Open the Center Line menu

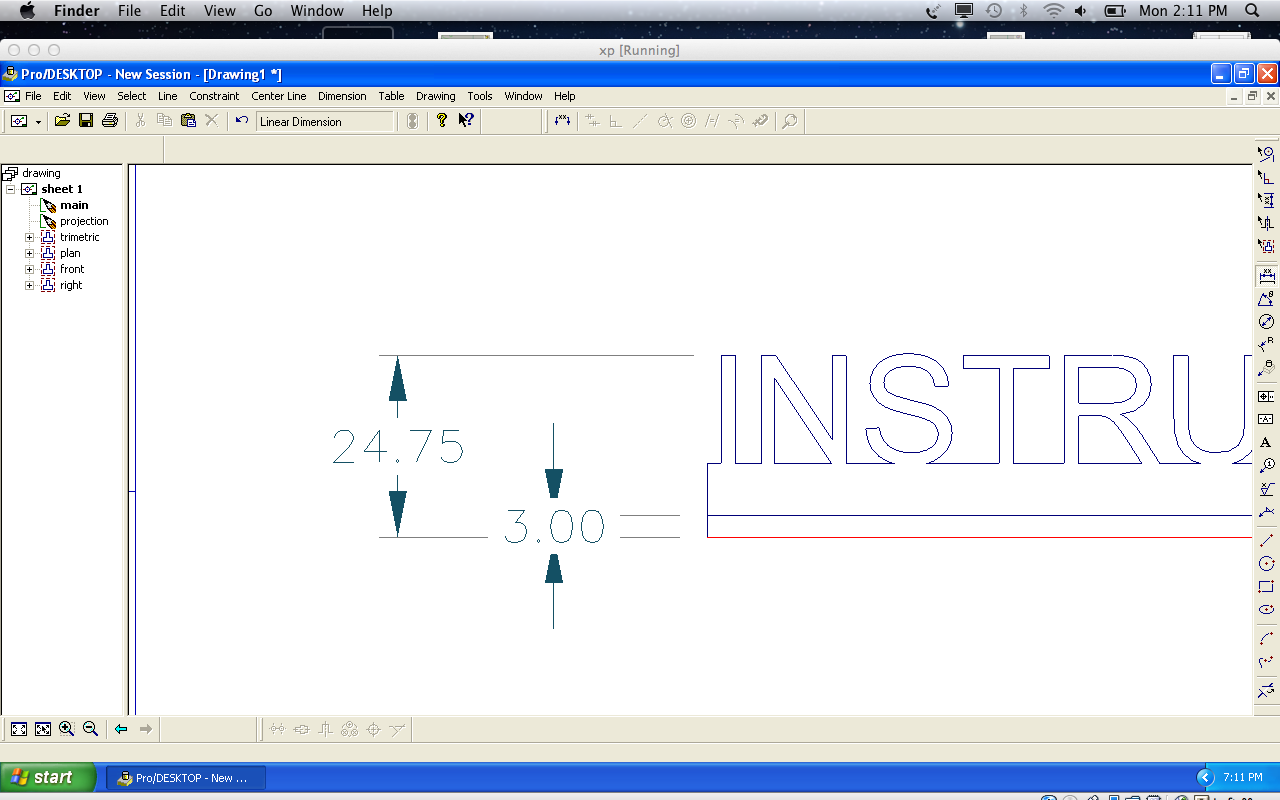coord(279,96)
